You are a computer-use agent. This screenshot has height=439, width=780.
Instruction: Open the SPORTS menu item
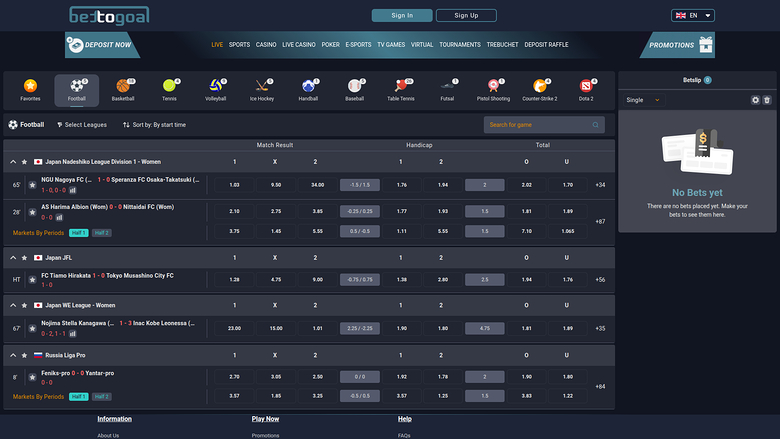[x=239, y=45]
